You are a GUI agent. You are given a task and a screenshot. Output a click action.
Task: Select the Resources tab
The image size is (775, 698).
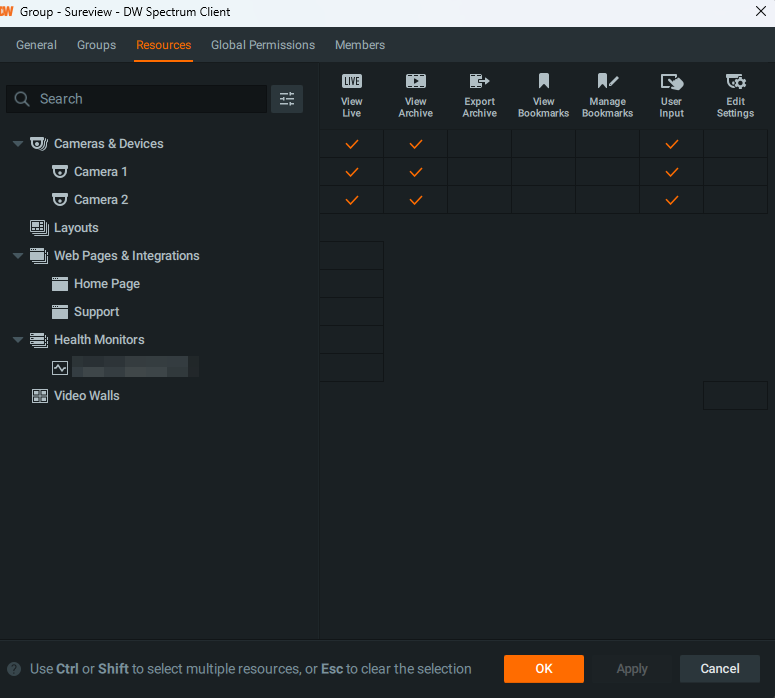pos(164,45)
